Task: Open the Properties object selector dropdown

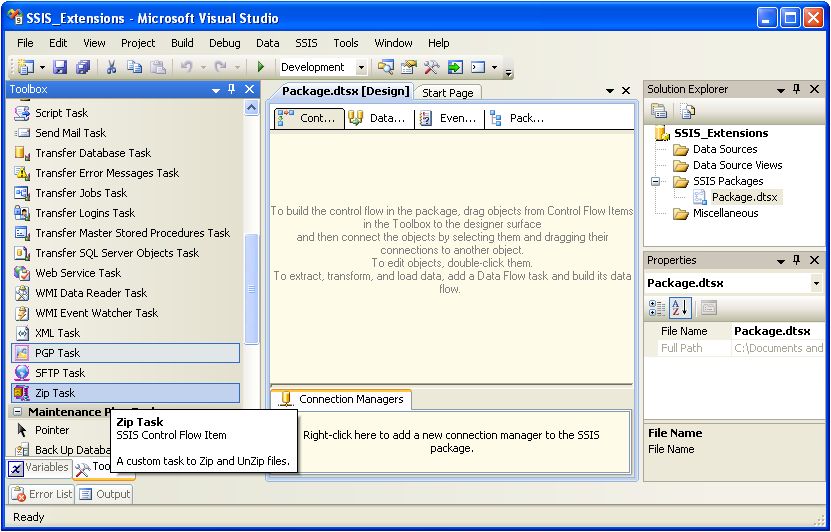Action: [x=816, y=283]
